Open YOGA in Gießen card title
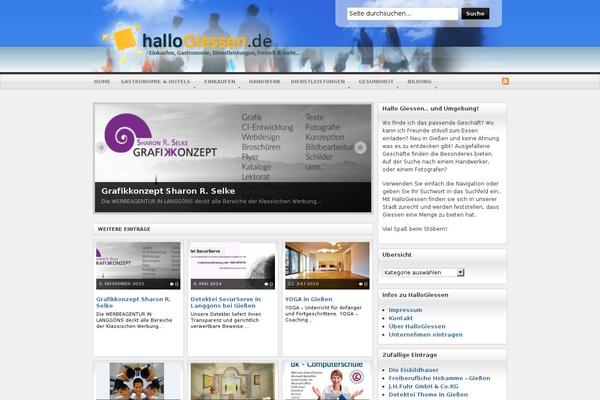 (x=308, y=299)
